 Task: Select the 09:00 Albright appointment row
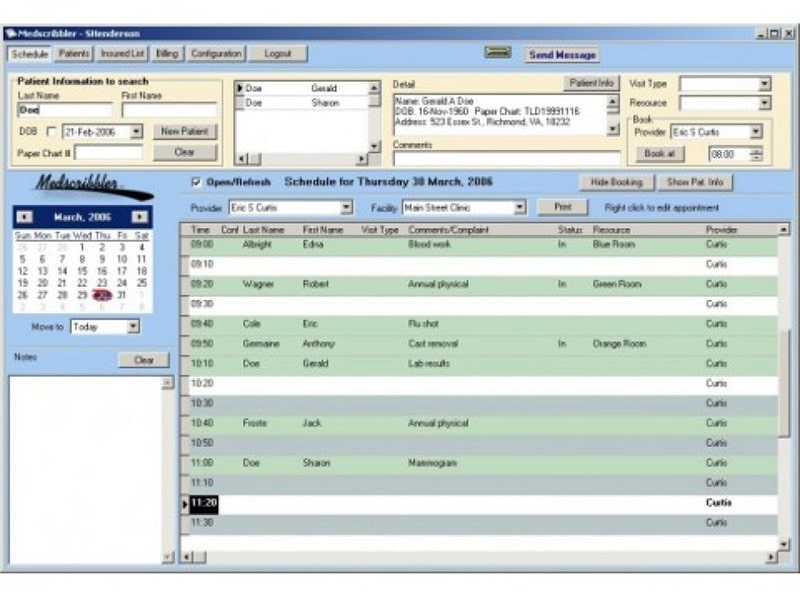tap(483, 245)
